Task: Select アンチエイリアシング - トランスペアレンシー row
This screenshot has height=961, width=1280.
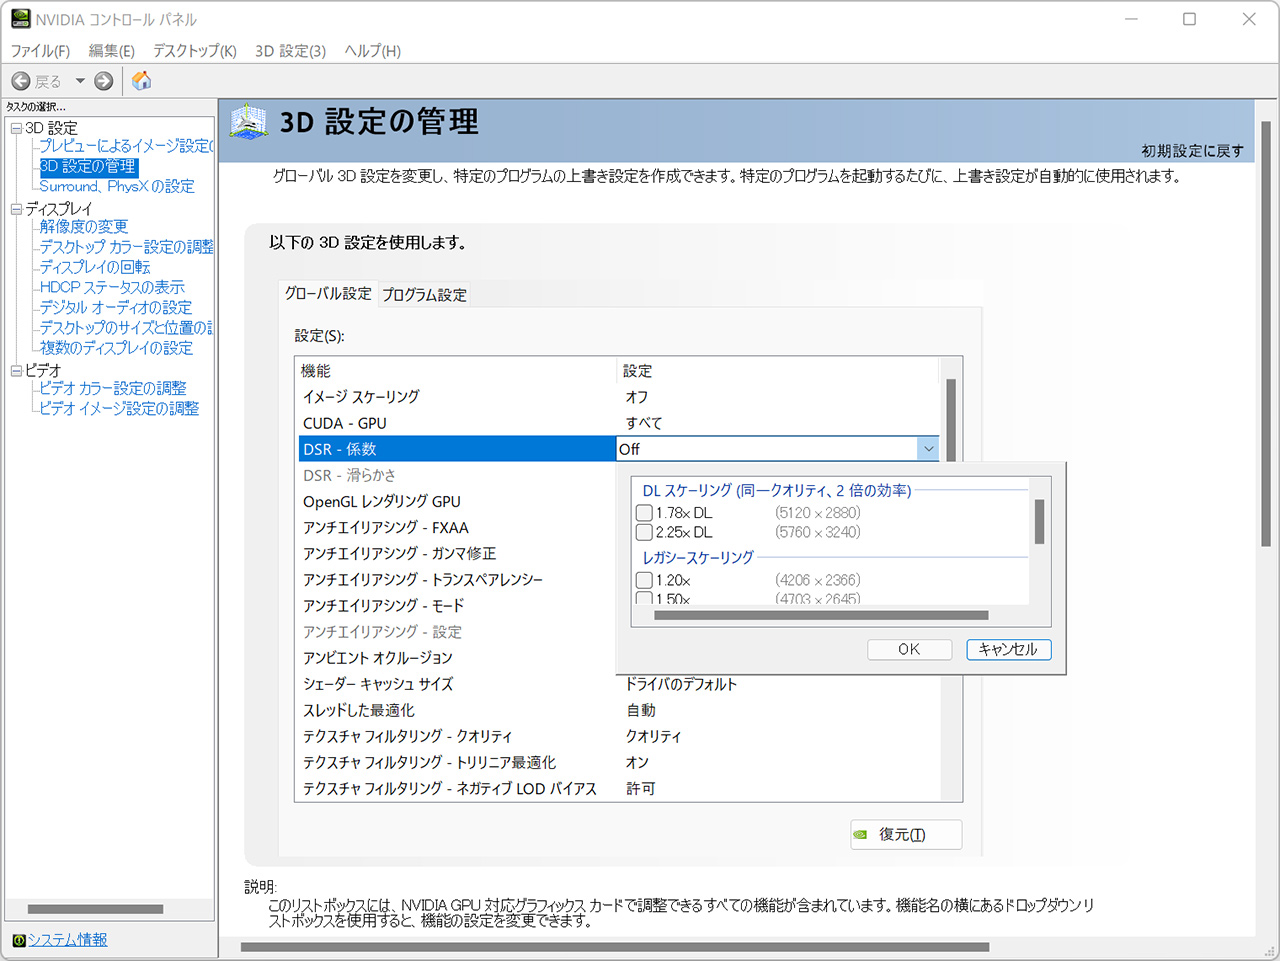Action: tap(457, 579)
